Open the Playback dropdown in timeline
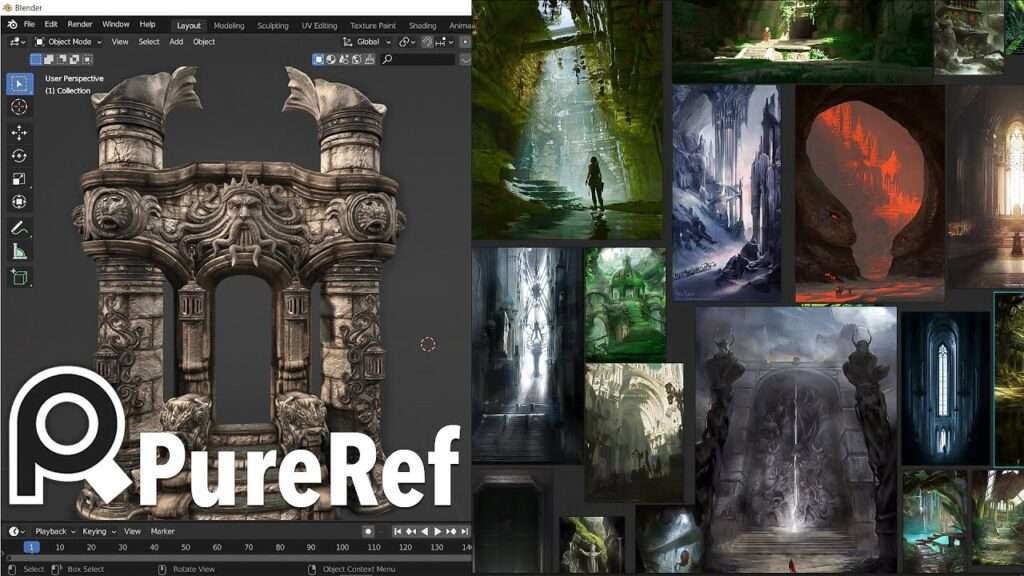This screenshot has height=576, width=1024. (x=50, y=531)
